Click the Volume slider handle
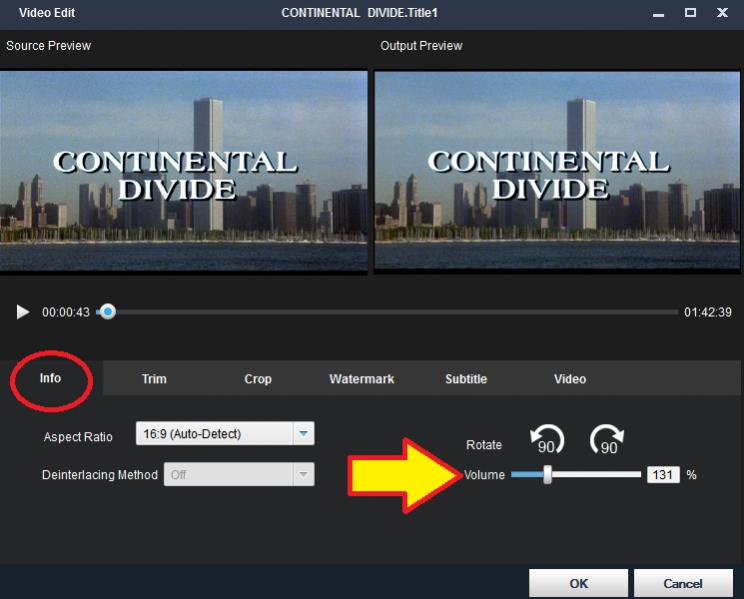Viewport: 744px width, 599px height. [x=548, y=475]
